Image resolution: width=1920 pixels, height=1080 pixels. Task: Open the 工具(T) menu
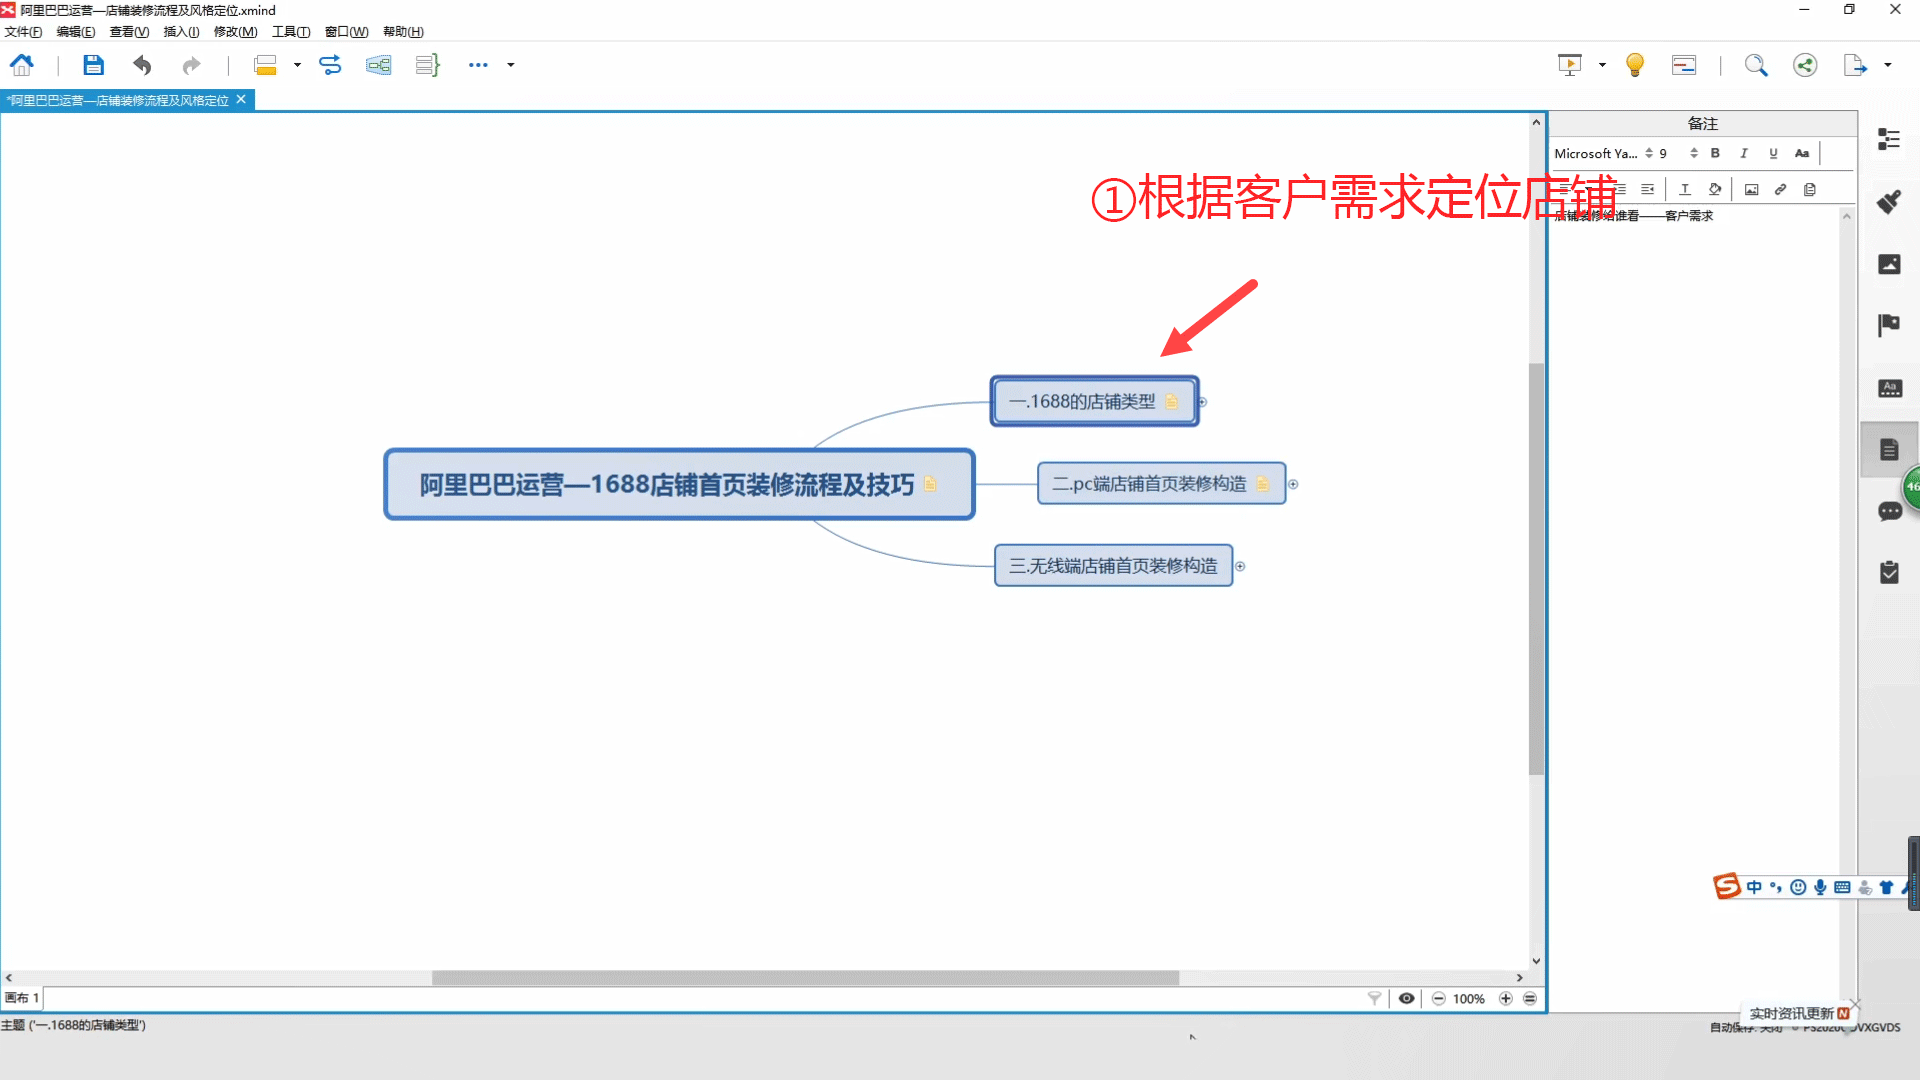tap(291, 32)
